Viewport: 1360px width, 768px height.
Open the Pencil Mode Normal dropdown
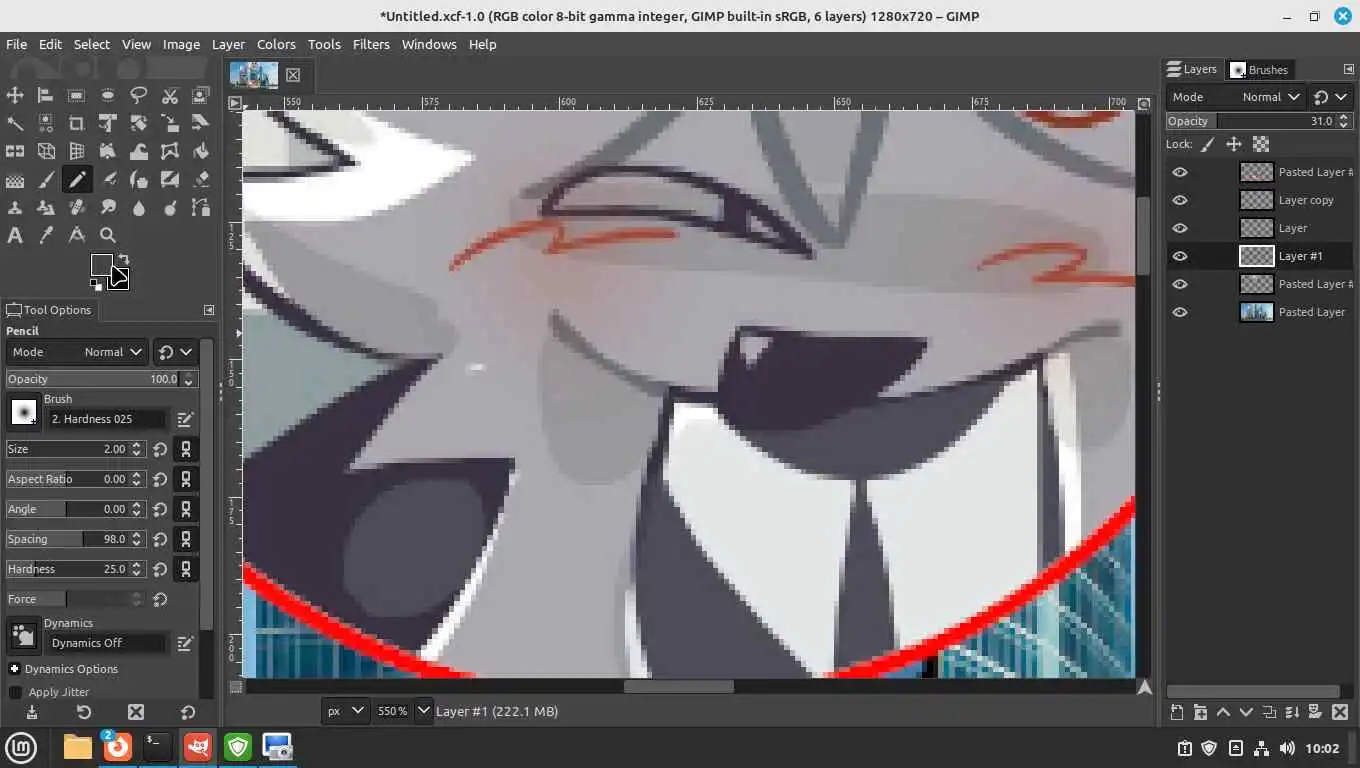click(77, 352)
